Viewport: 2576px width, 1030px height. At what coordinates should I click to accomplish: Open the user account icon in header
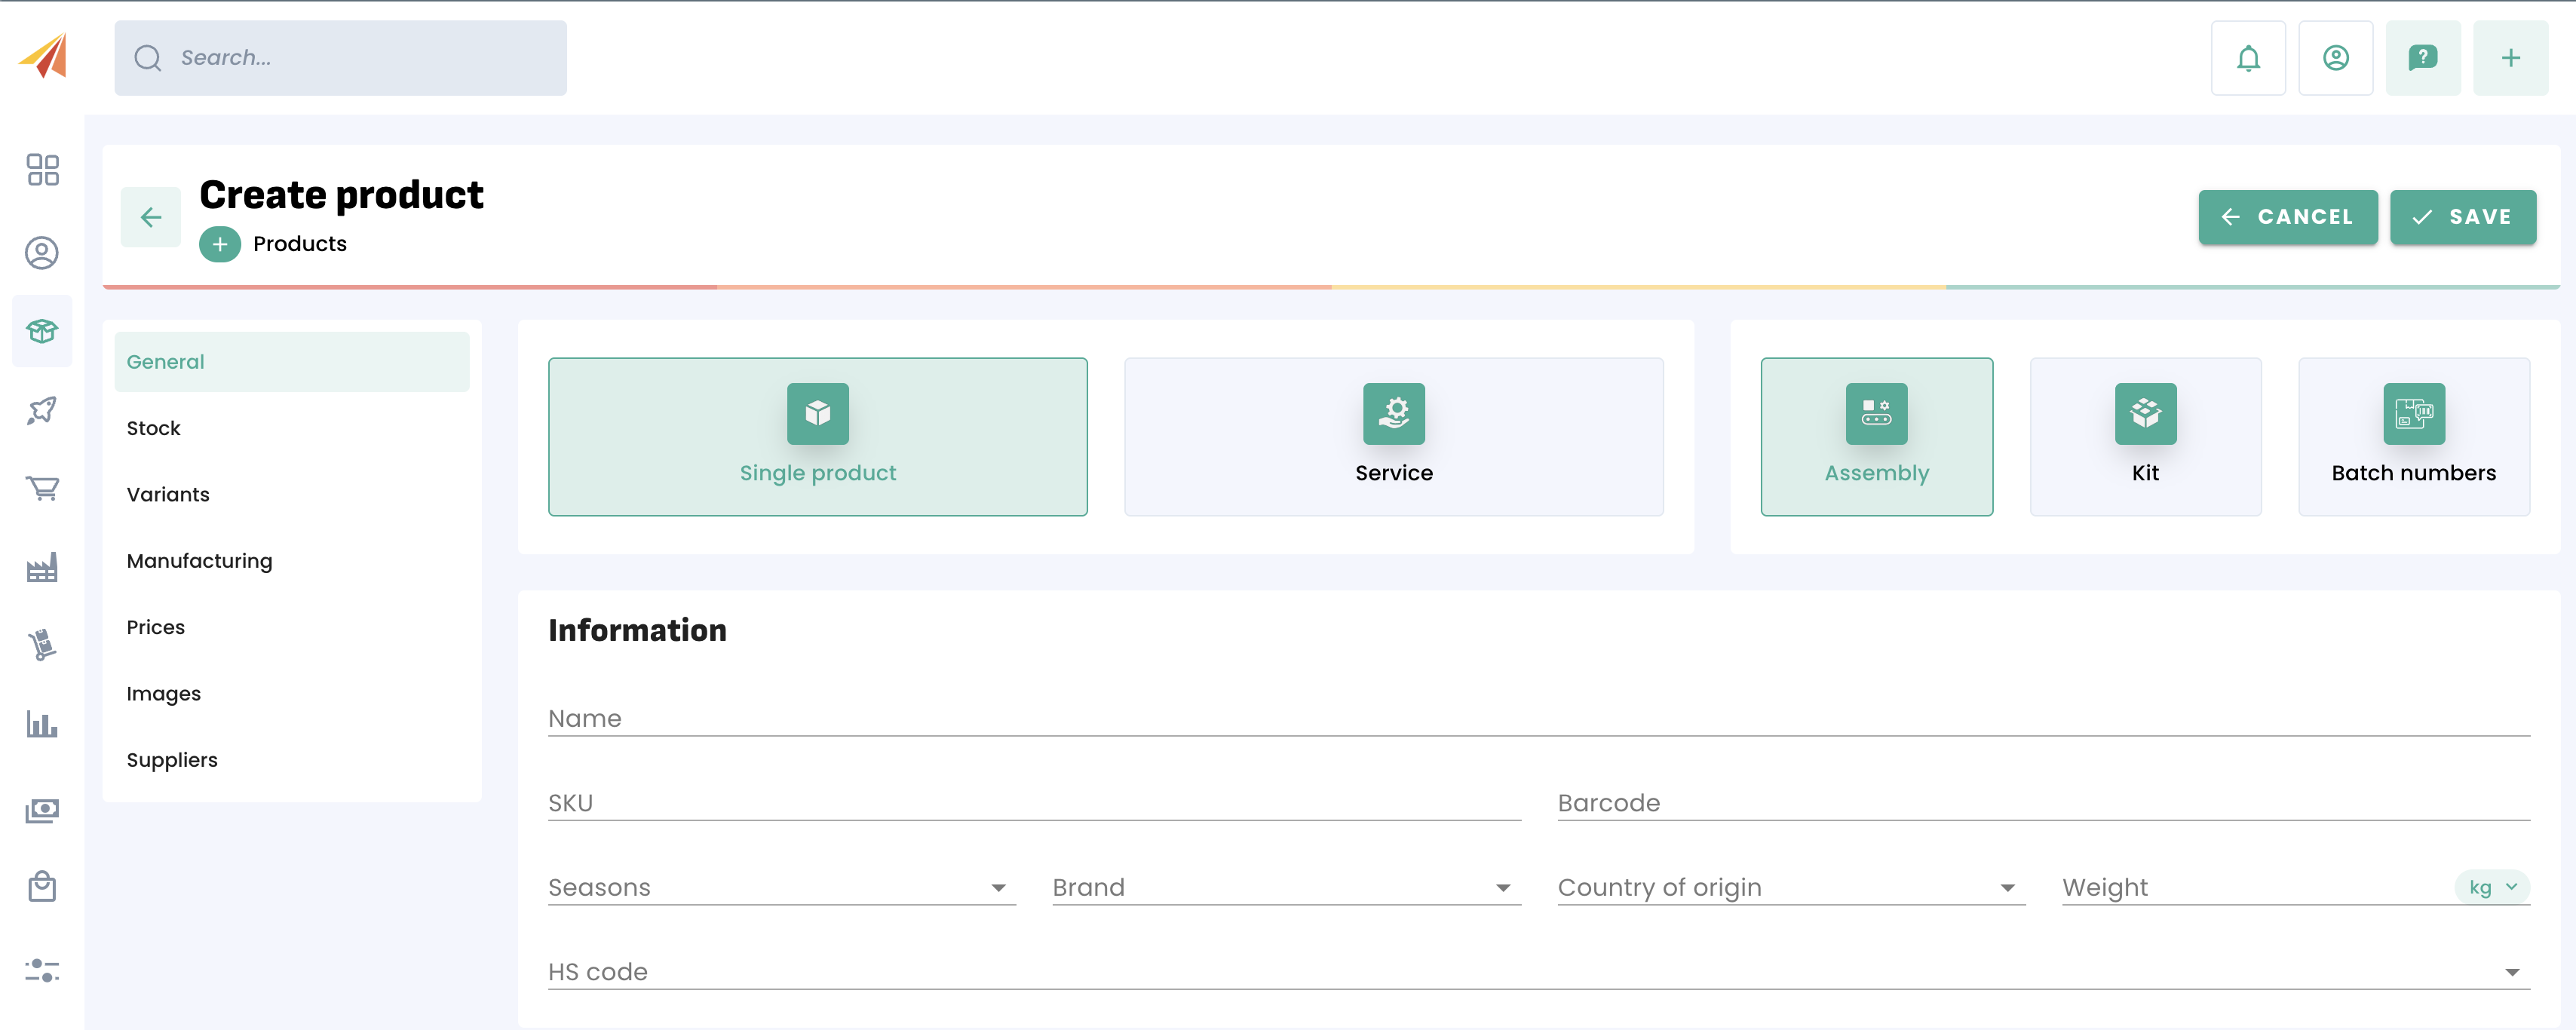click(2335, 58)
